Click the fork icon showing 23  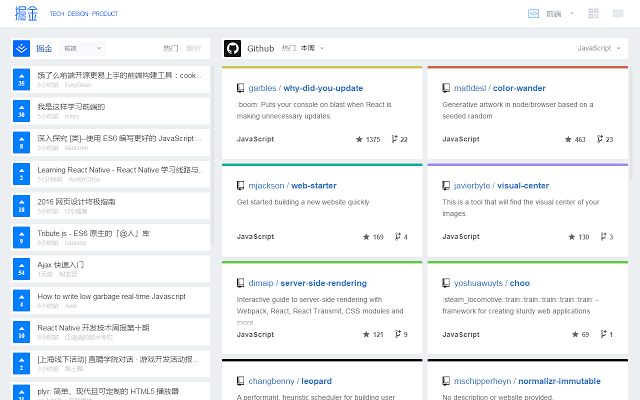pos(600,139)
